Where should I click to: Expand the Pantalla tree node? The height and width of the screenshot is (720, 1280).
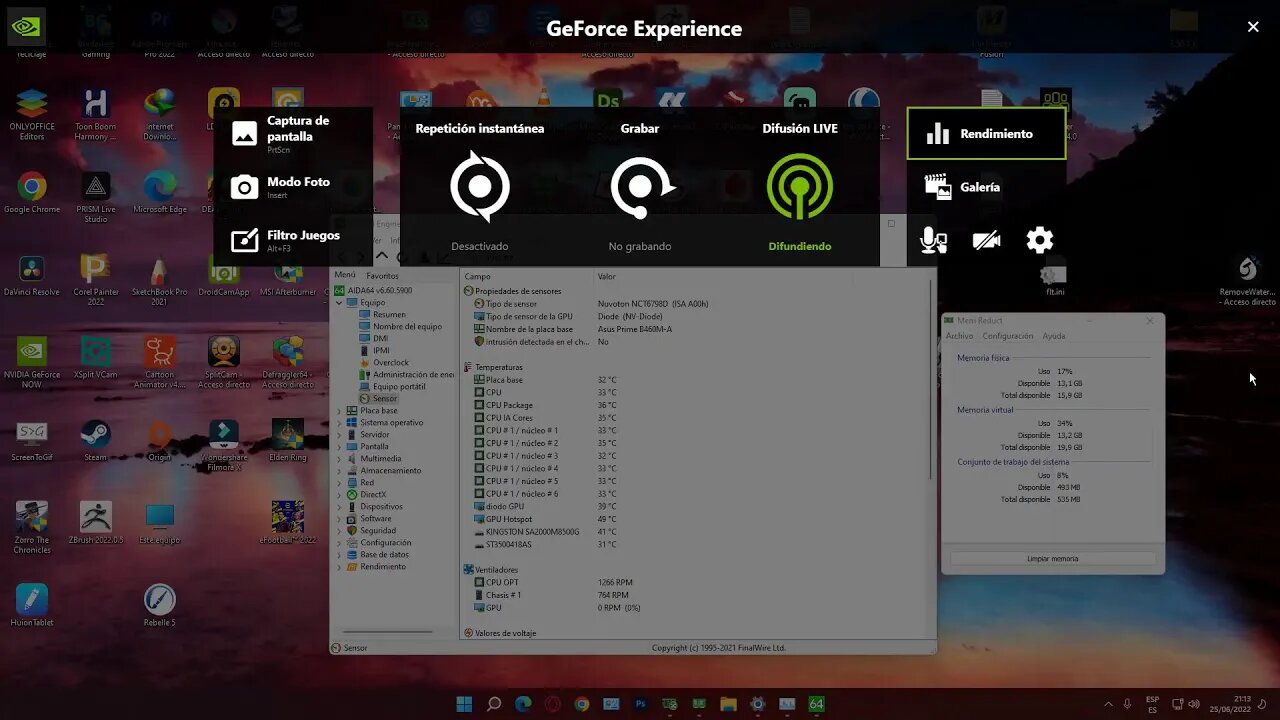coord(339,446)
